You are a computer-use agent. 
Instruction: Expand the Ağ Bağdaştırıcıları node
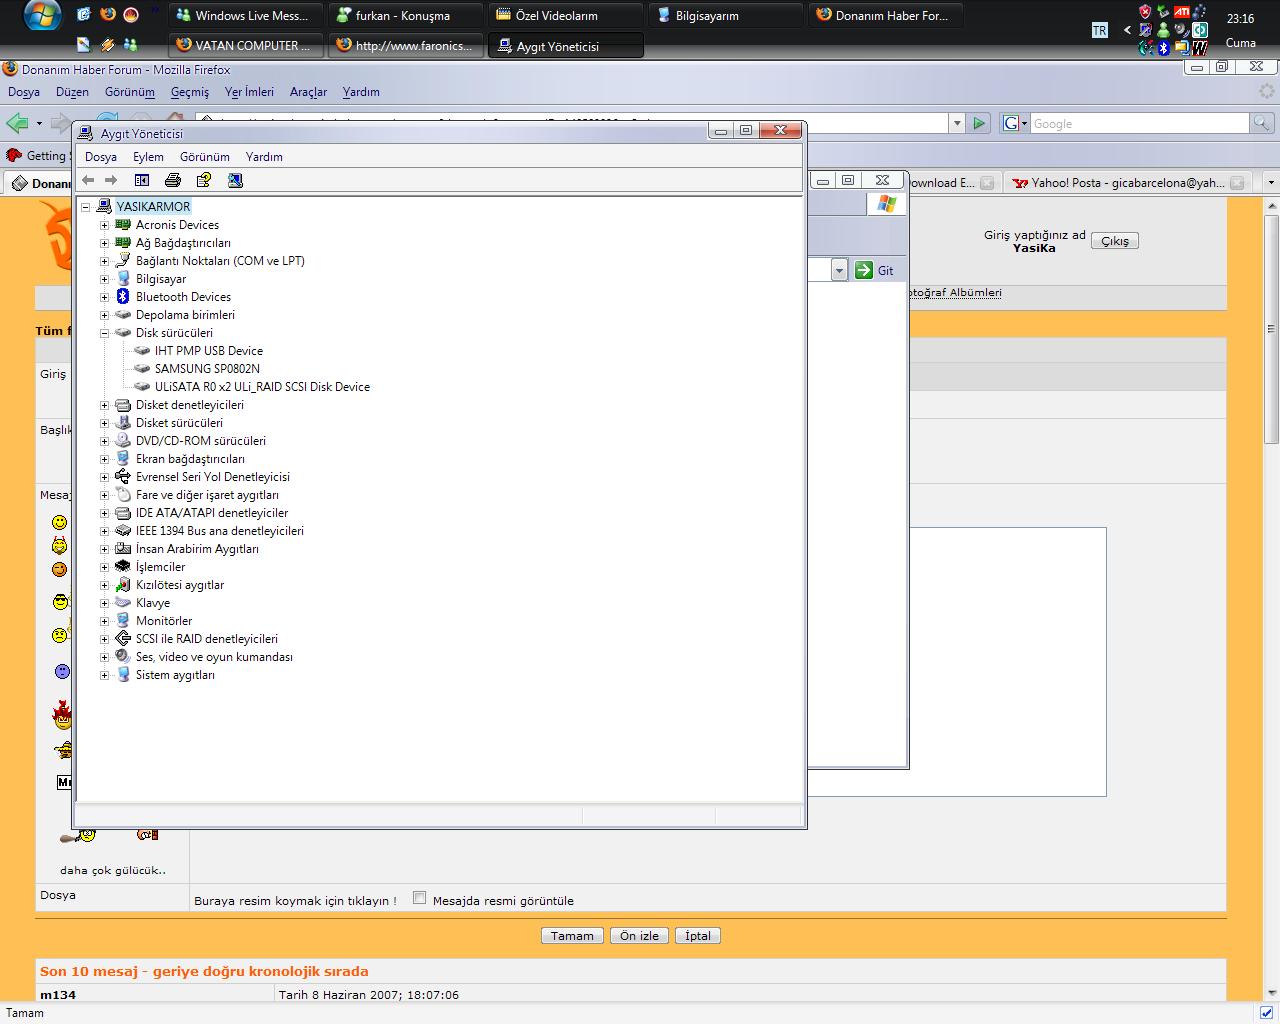(104, 243)
